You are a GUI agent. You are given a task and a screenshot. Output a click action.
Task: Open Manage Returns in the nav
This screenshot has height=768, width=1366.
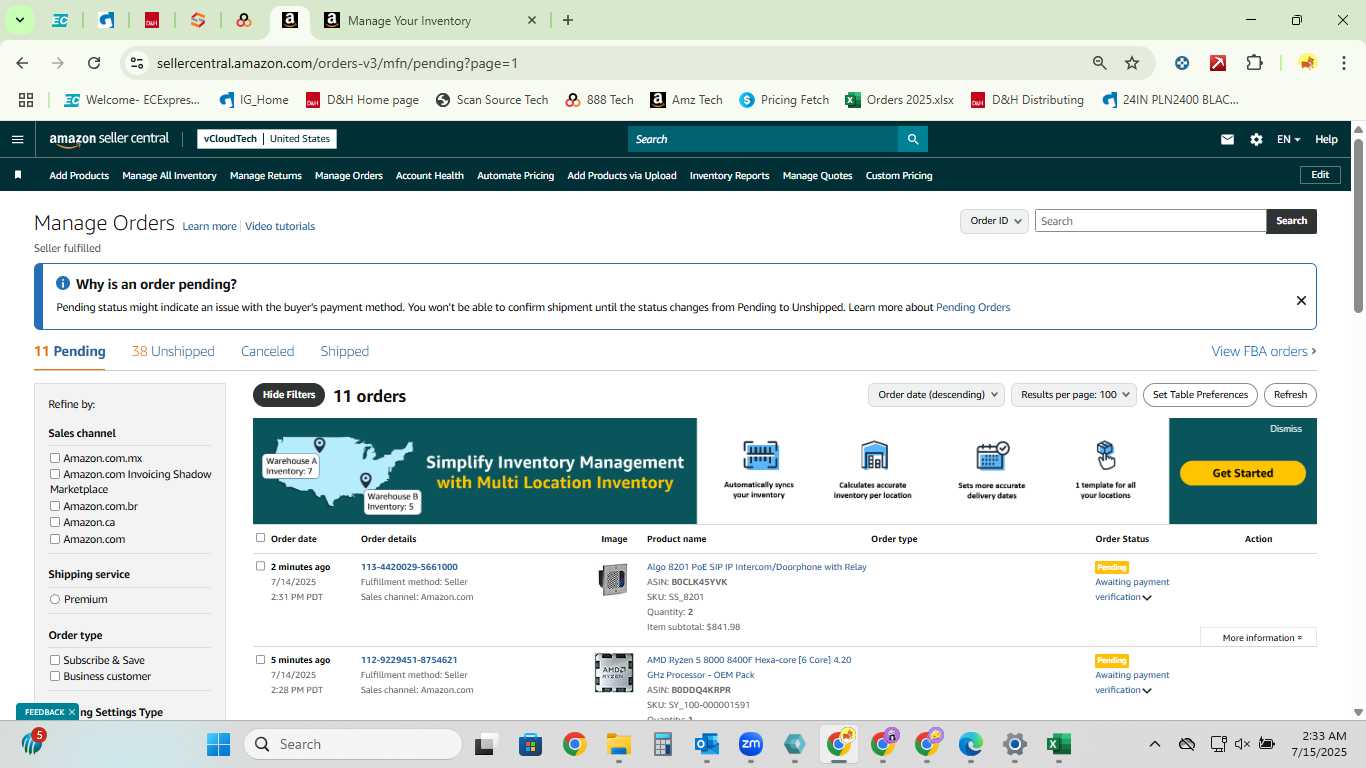(x=266, y=175)
